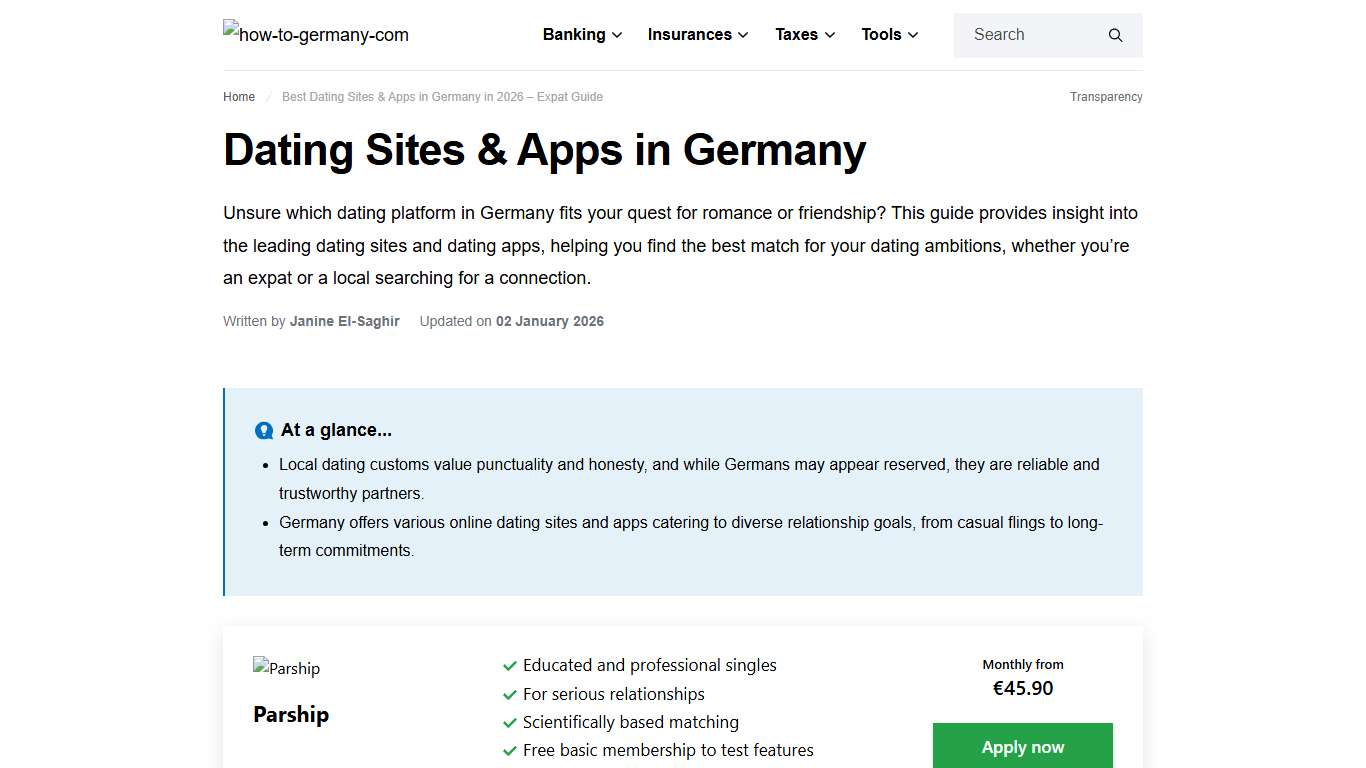The image size is (1366, 768).
Task: Expand the Taxes menu chevron
Action: [x=831, y=35]
